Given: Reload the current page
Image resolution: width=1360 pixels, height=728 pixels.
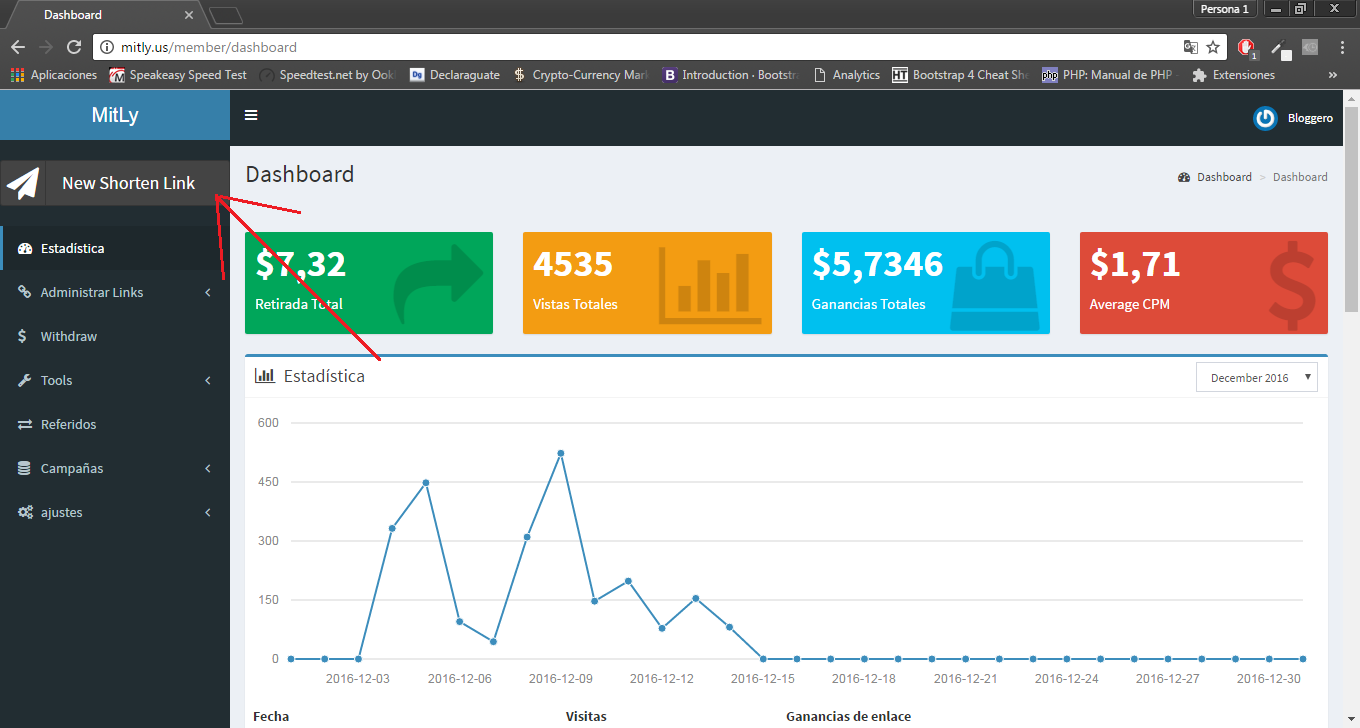Looking at the screenshot, I should click(73, 47).
